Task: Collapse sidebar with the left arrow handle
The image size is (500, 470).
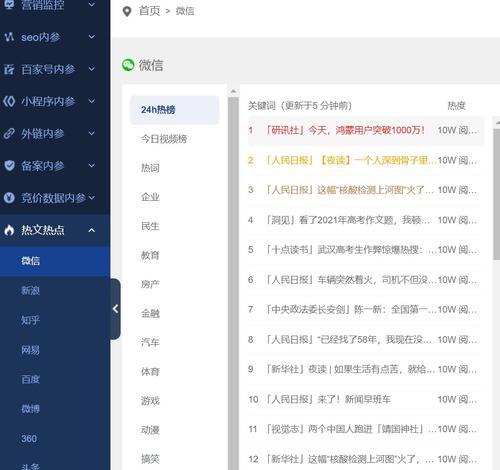Action: (x=115, y=309)
